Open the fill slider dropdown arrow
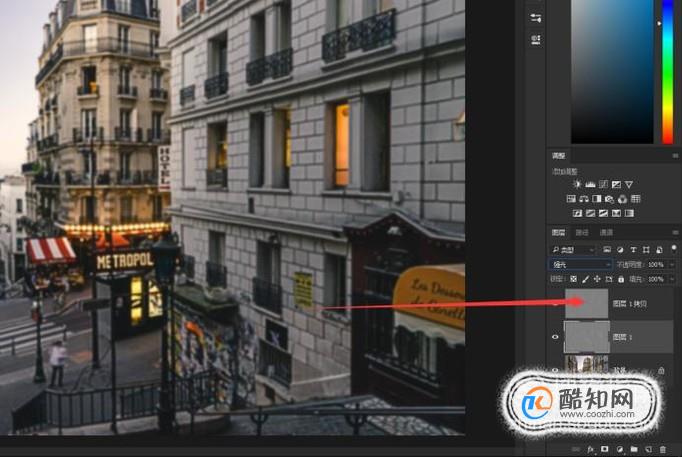682x457 pixels. 672,279
